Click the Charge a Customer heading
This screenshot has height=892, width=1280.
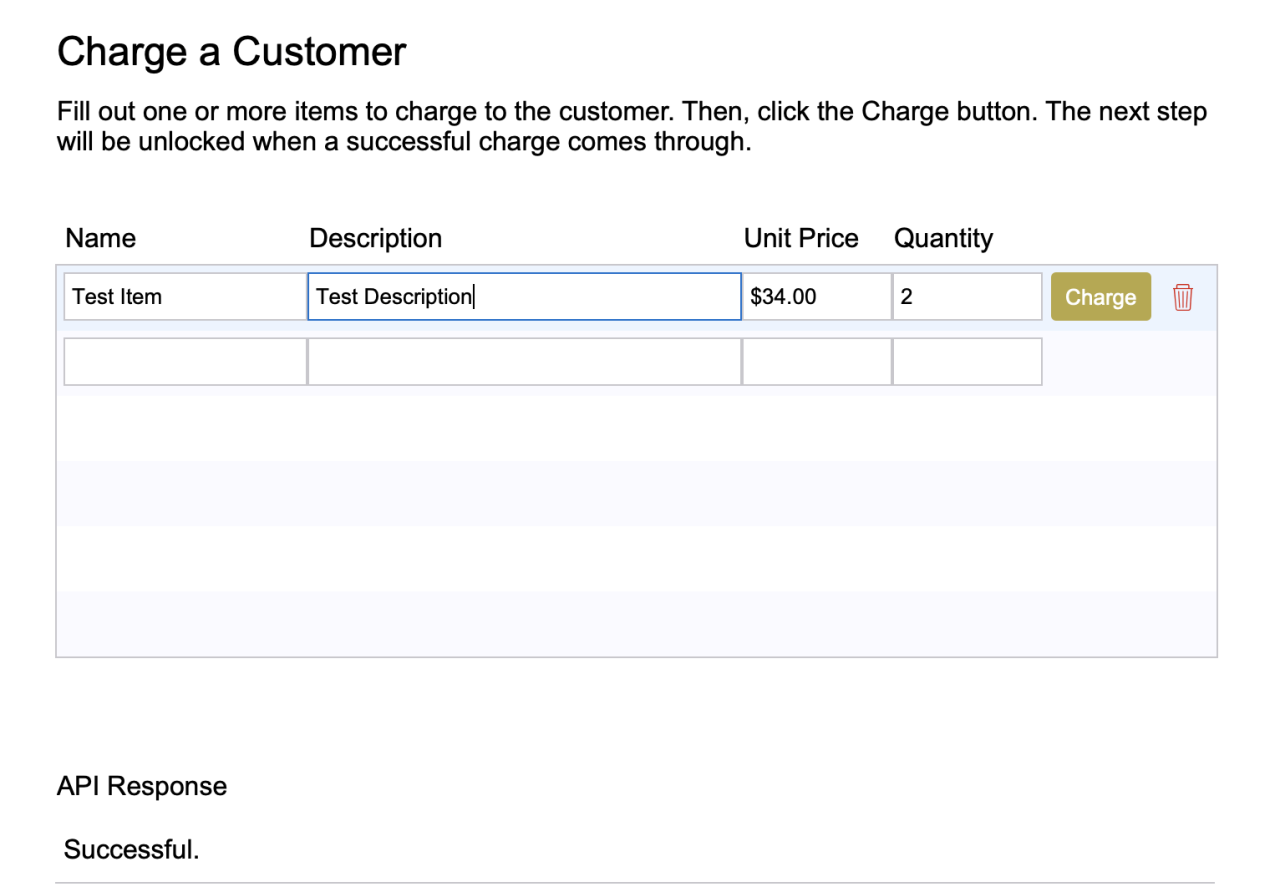232,52
